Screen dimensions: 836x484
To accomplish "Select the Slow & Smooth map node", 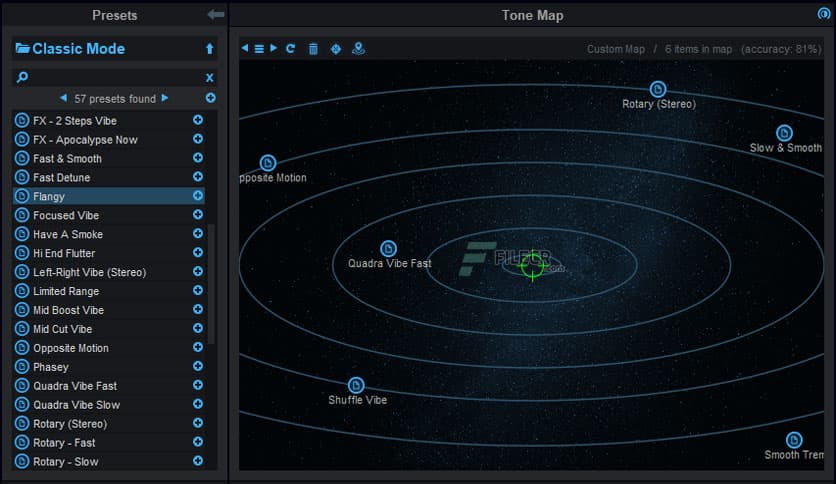I will coord(784,133).
